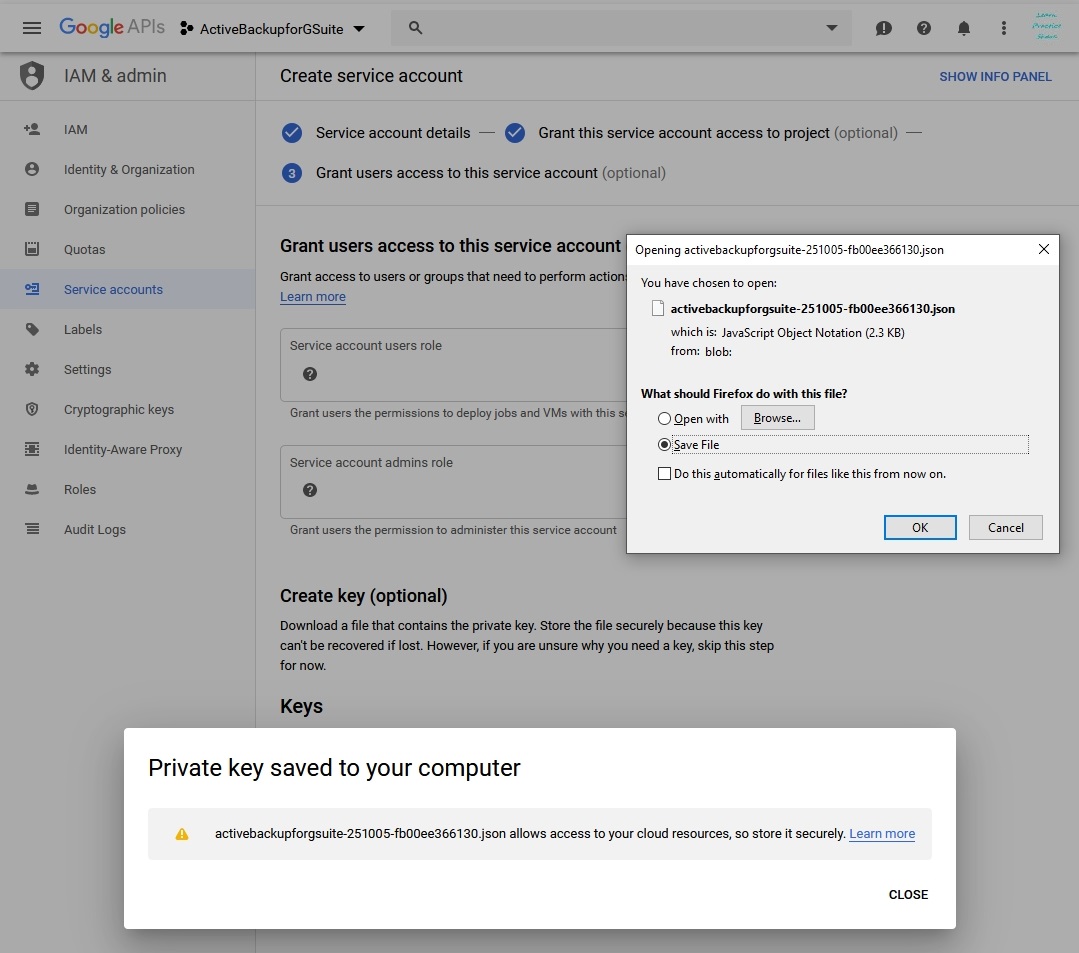Image resolution: width=1079 pixels, height=953 pixels.
Task: Click the step 3 number icon
Action: [x=292, y=173]
